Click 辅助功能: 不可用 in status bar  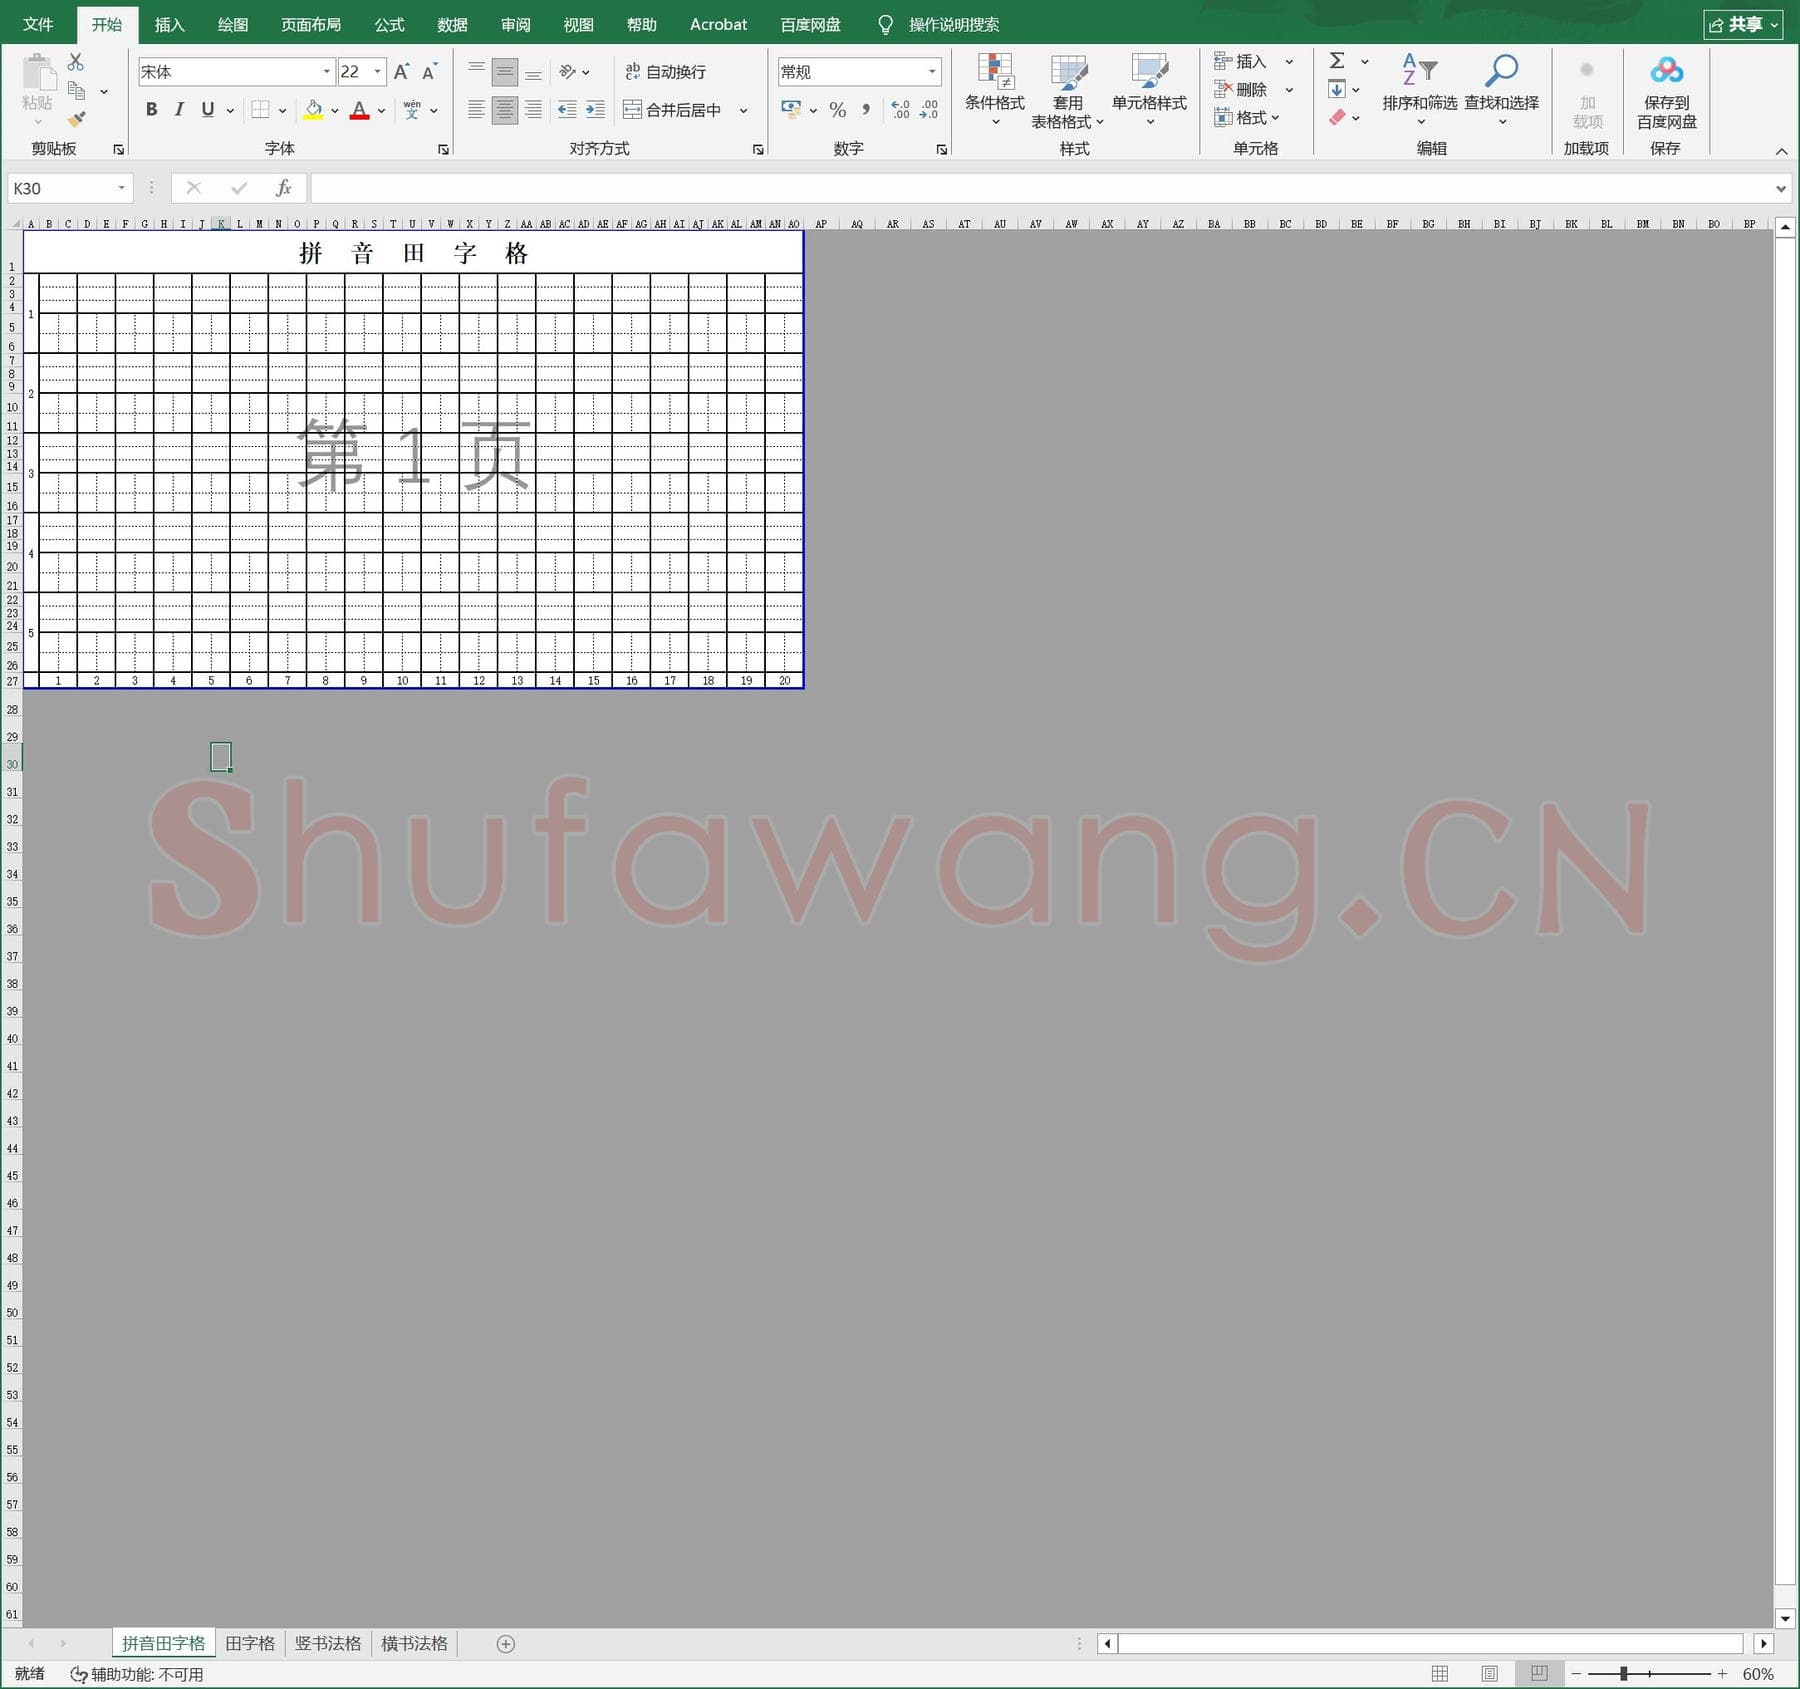(x=137, y=1674)
